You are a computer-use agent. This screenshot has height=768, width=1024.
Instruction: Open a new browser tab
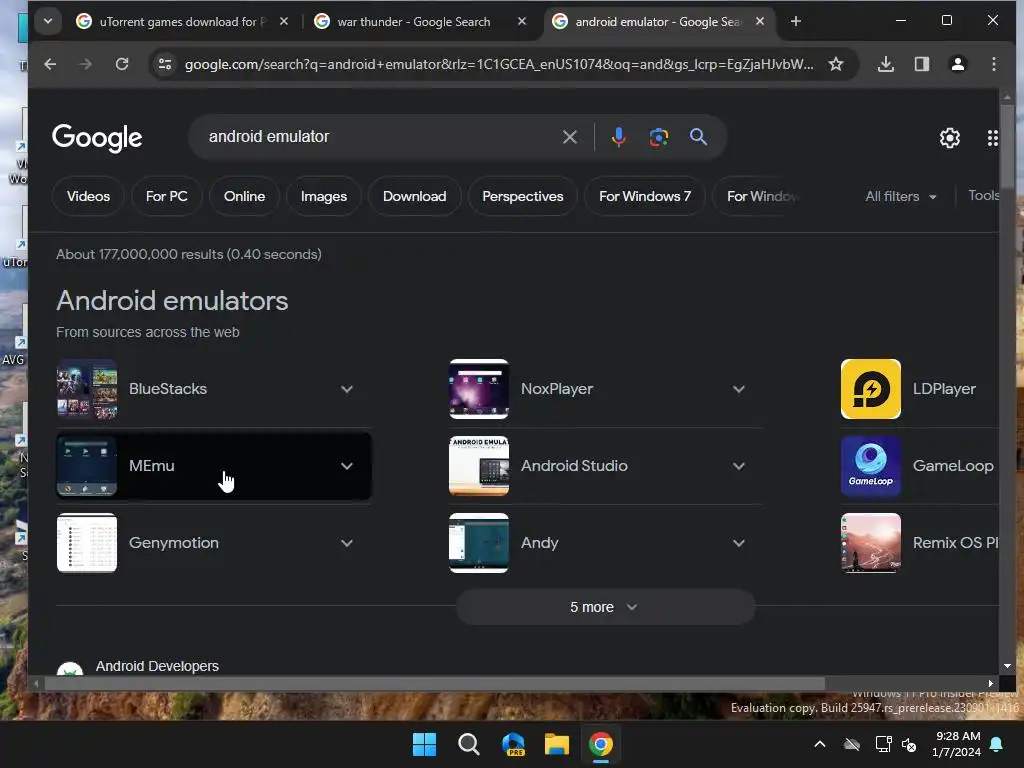795,22
